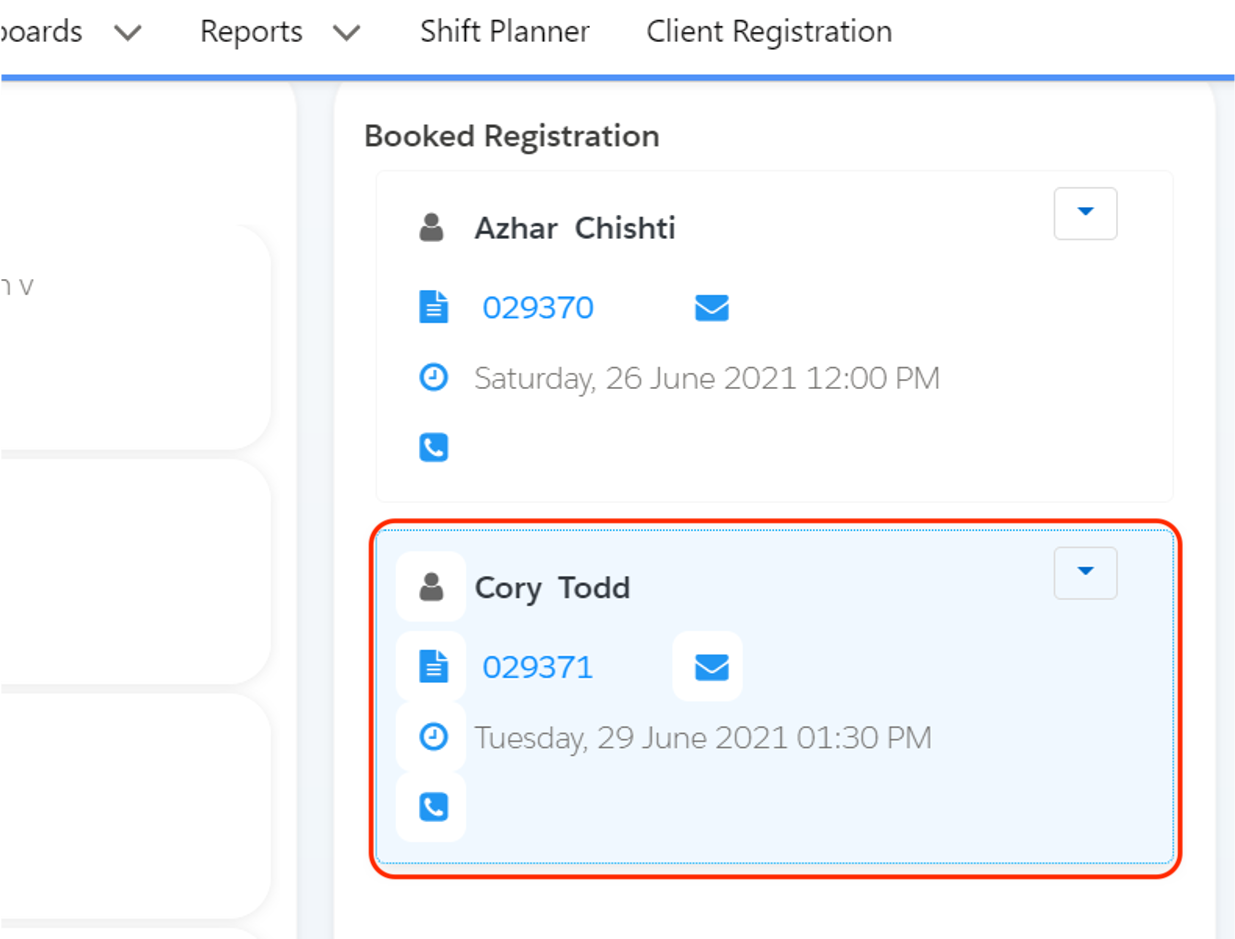
Task: Switch to the Client Registration tab
Action: tap(769, 31)
